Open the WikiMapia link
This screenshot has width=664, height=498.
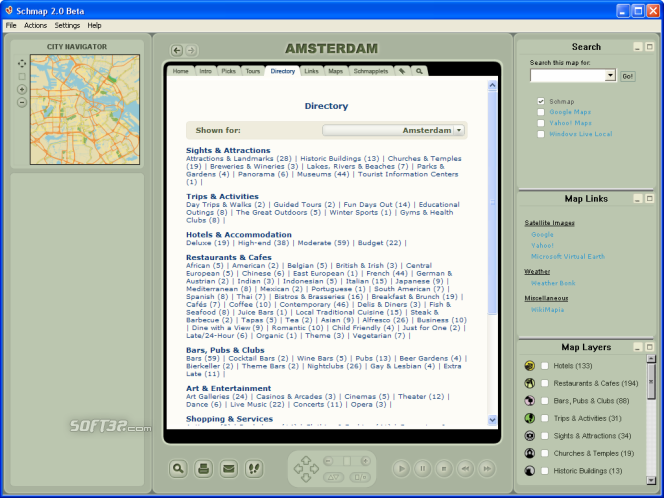point(547,310)
